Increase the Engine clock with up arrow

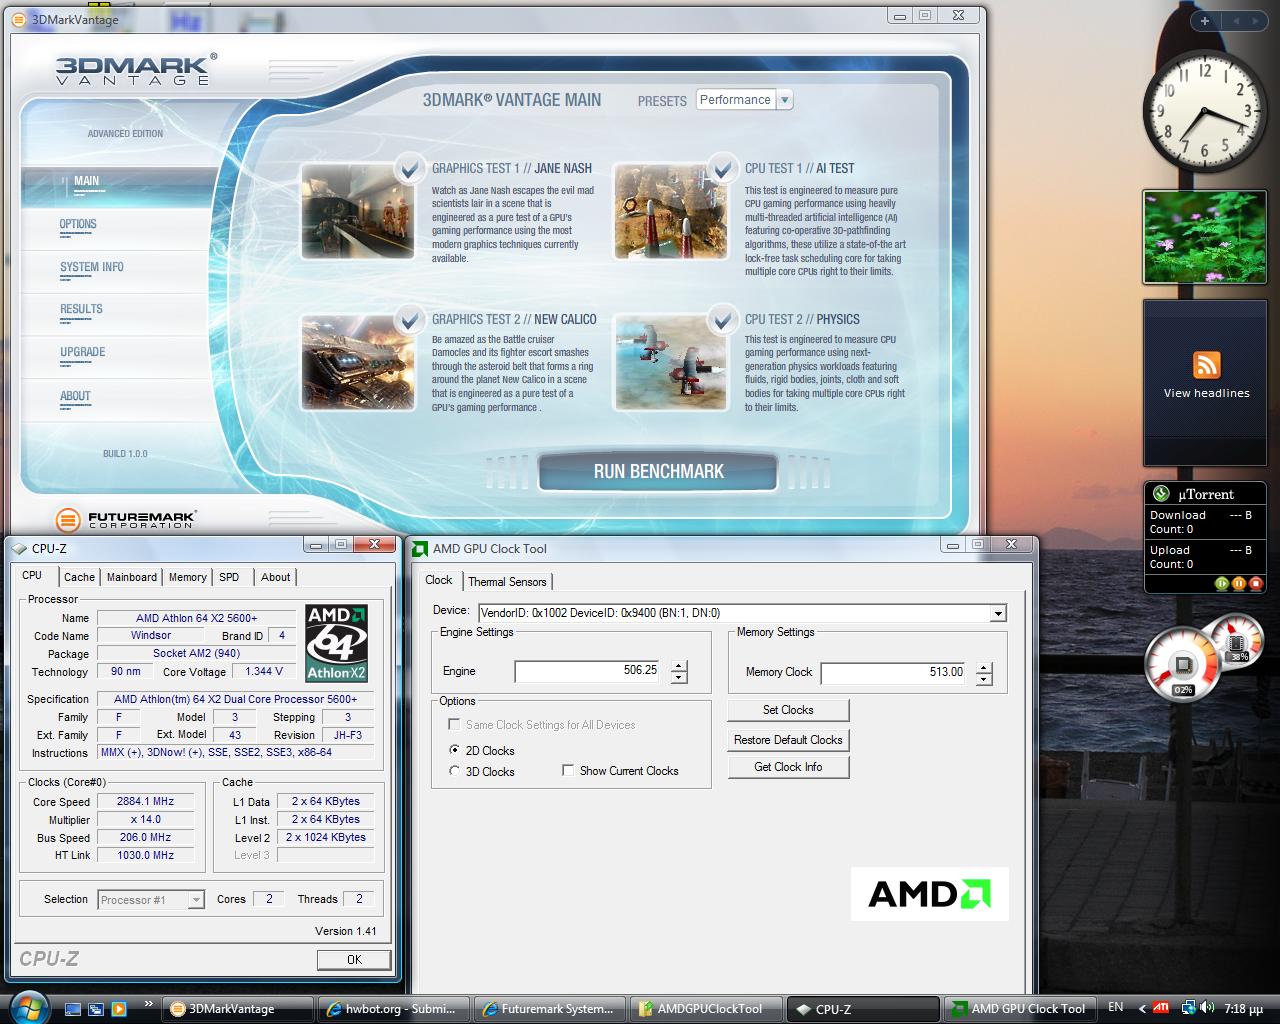click(x=679, y=667)
